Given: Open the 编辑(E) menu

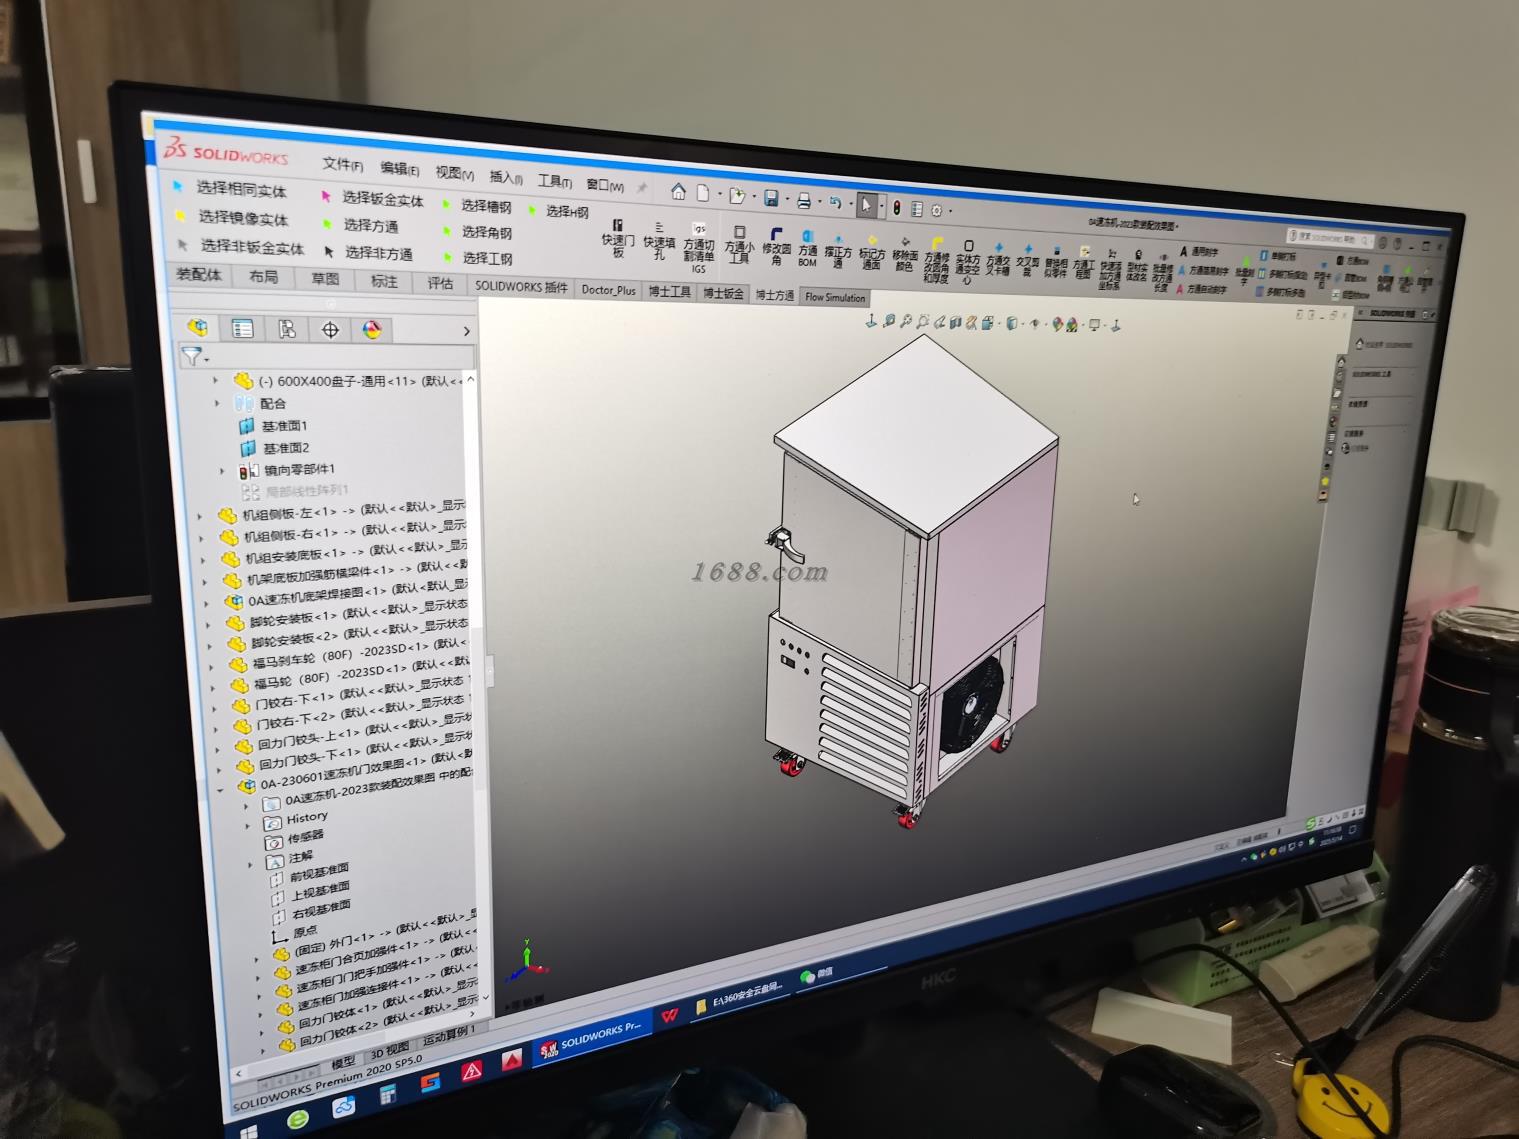Looking at the screenshot, I should coord(399,169).
